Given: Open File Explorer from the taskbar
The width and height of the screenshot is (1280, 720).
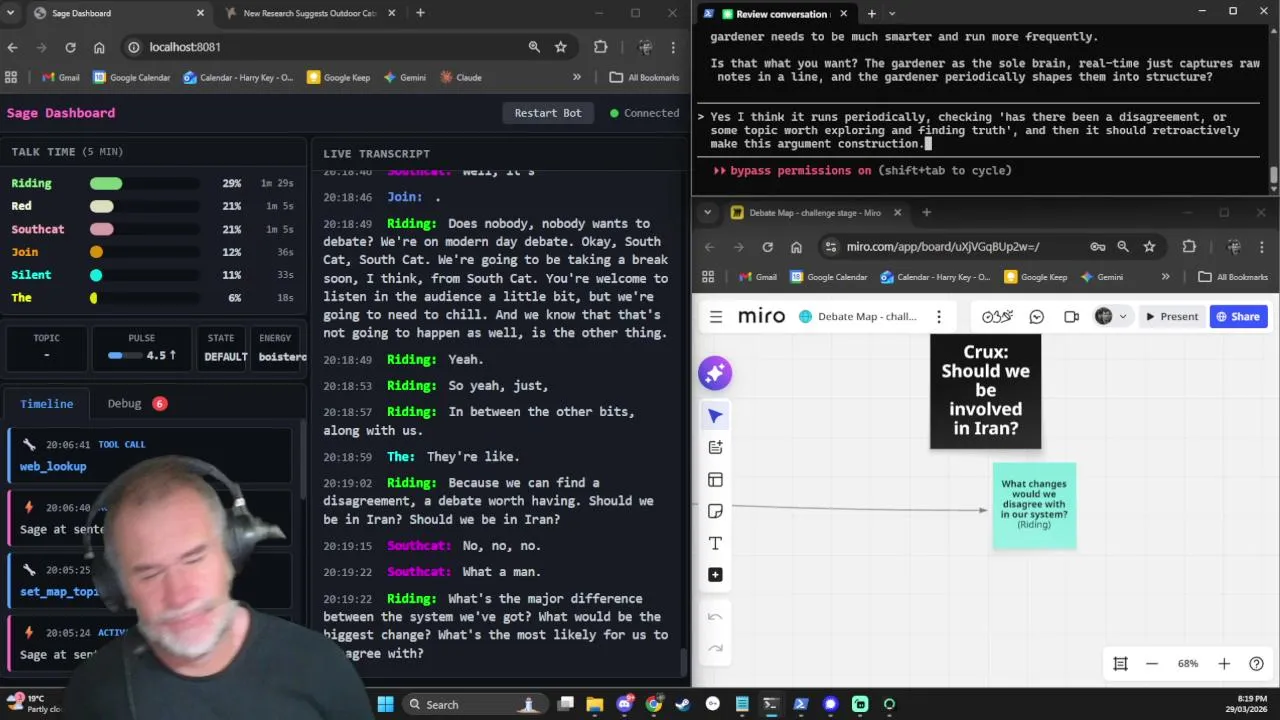Looking at the screenshot, I should (x=594, y=704).
